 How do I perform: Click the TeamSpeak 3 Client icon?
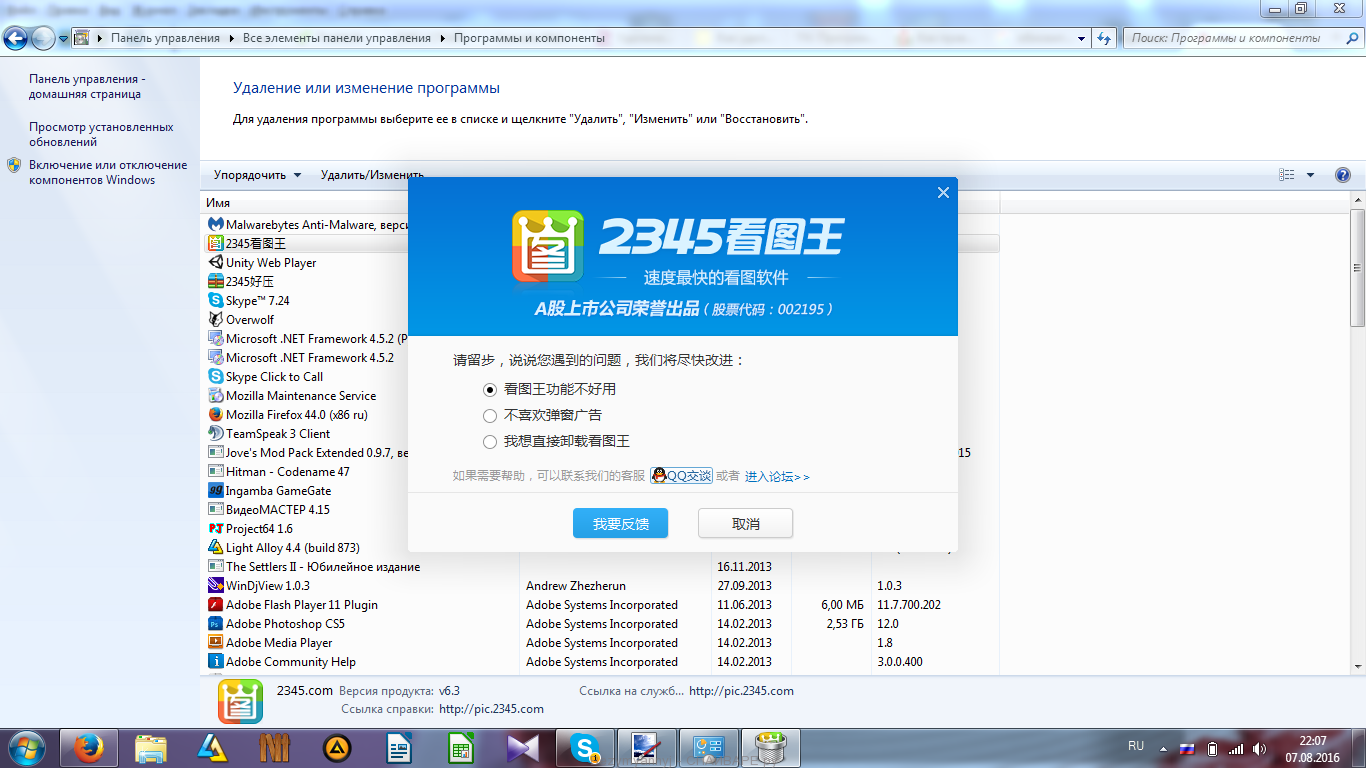(x=215, y=434)
